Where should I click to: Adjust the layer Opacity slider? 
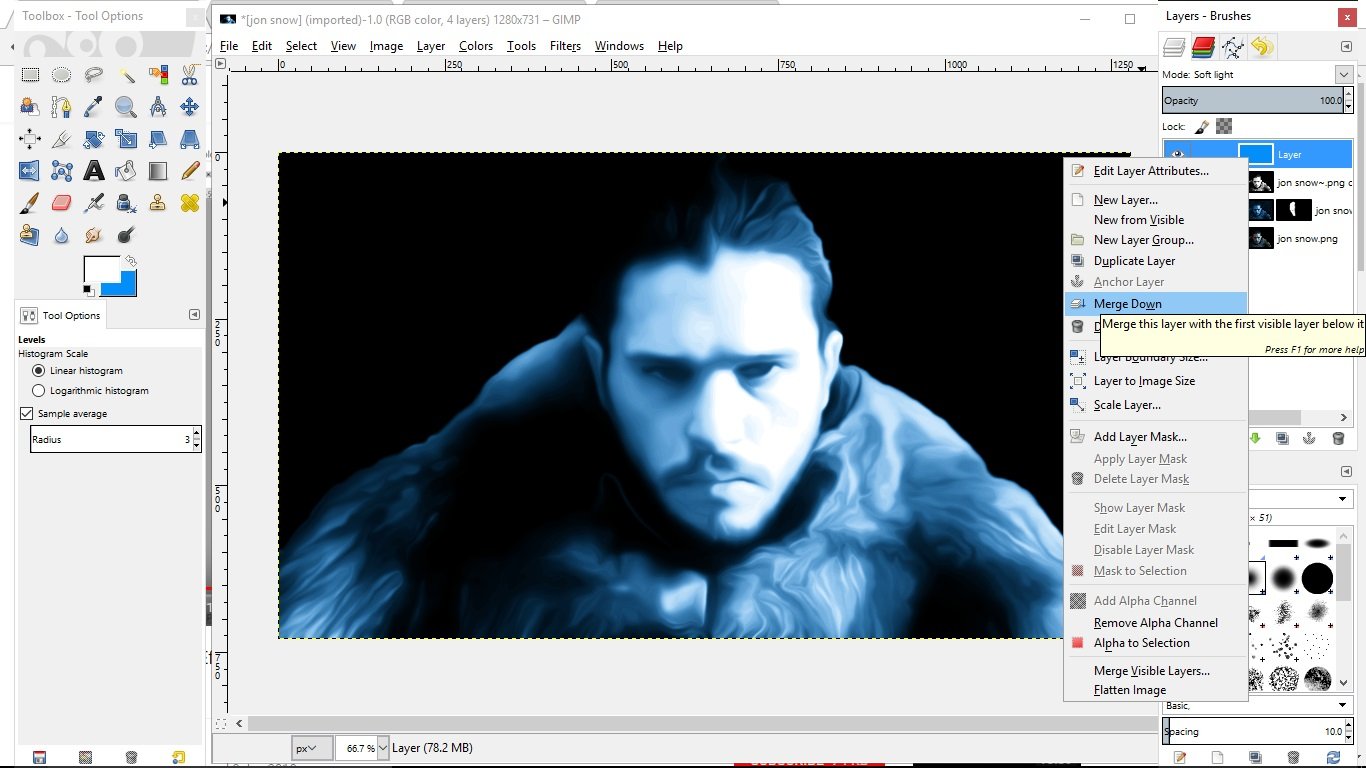(x=1253, y=100)
